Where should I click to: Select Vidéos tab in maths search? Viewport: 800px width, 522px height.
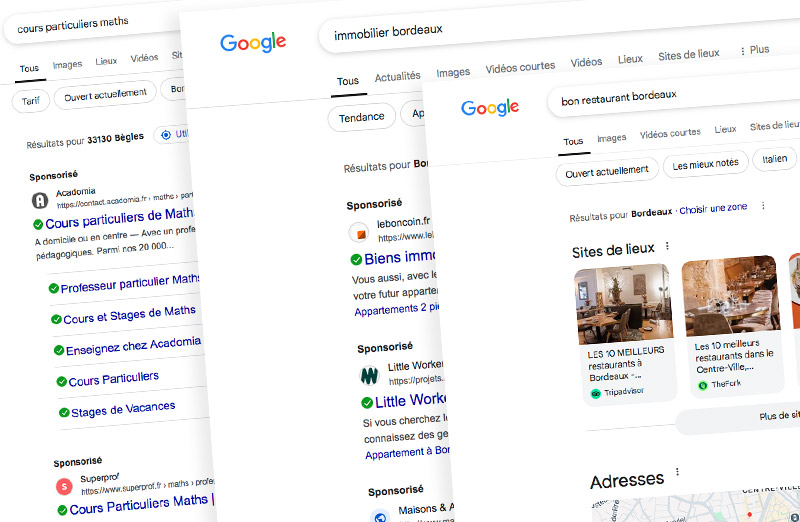pyautogui.click(x=144, y=58)
